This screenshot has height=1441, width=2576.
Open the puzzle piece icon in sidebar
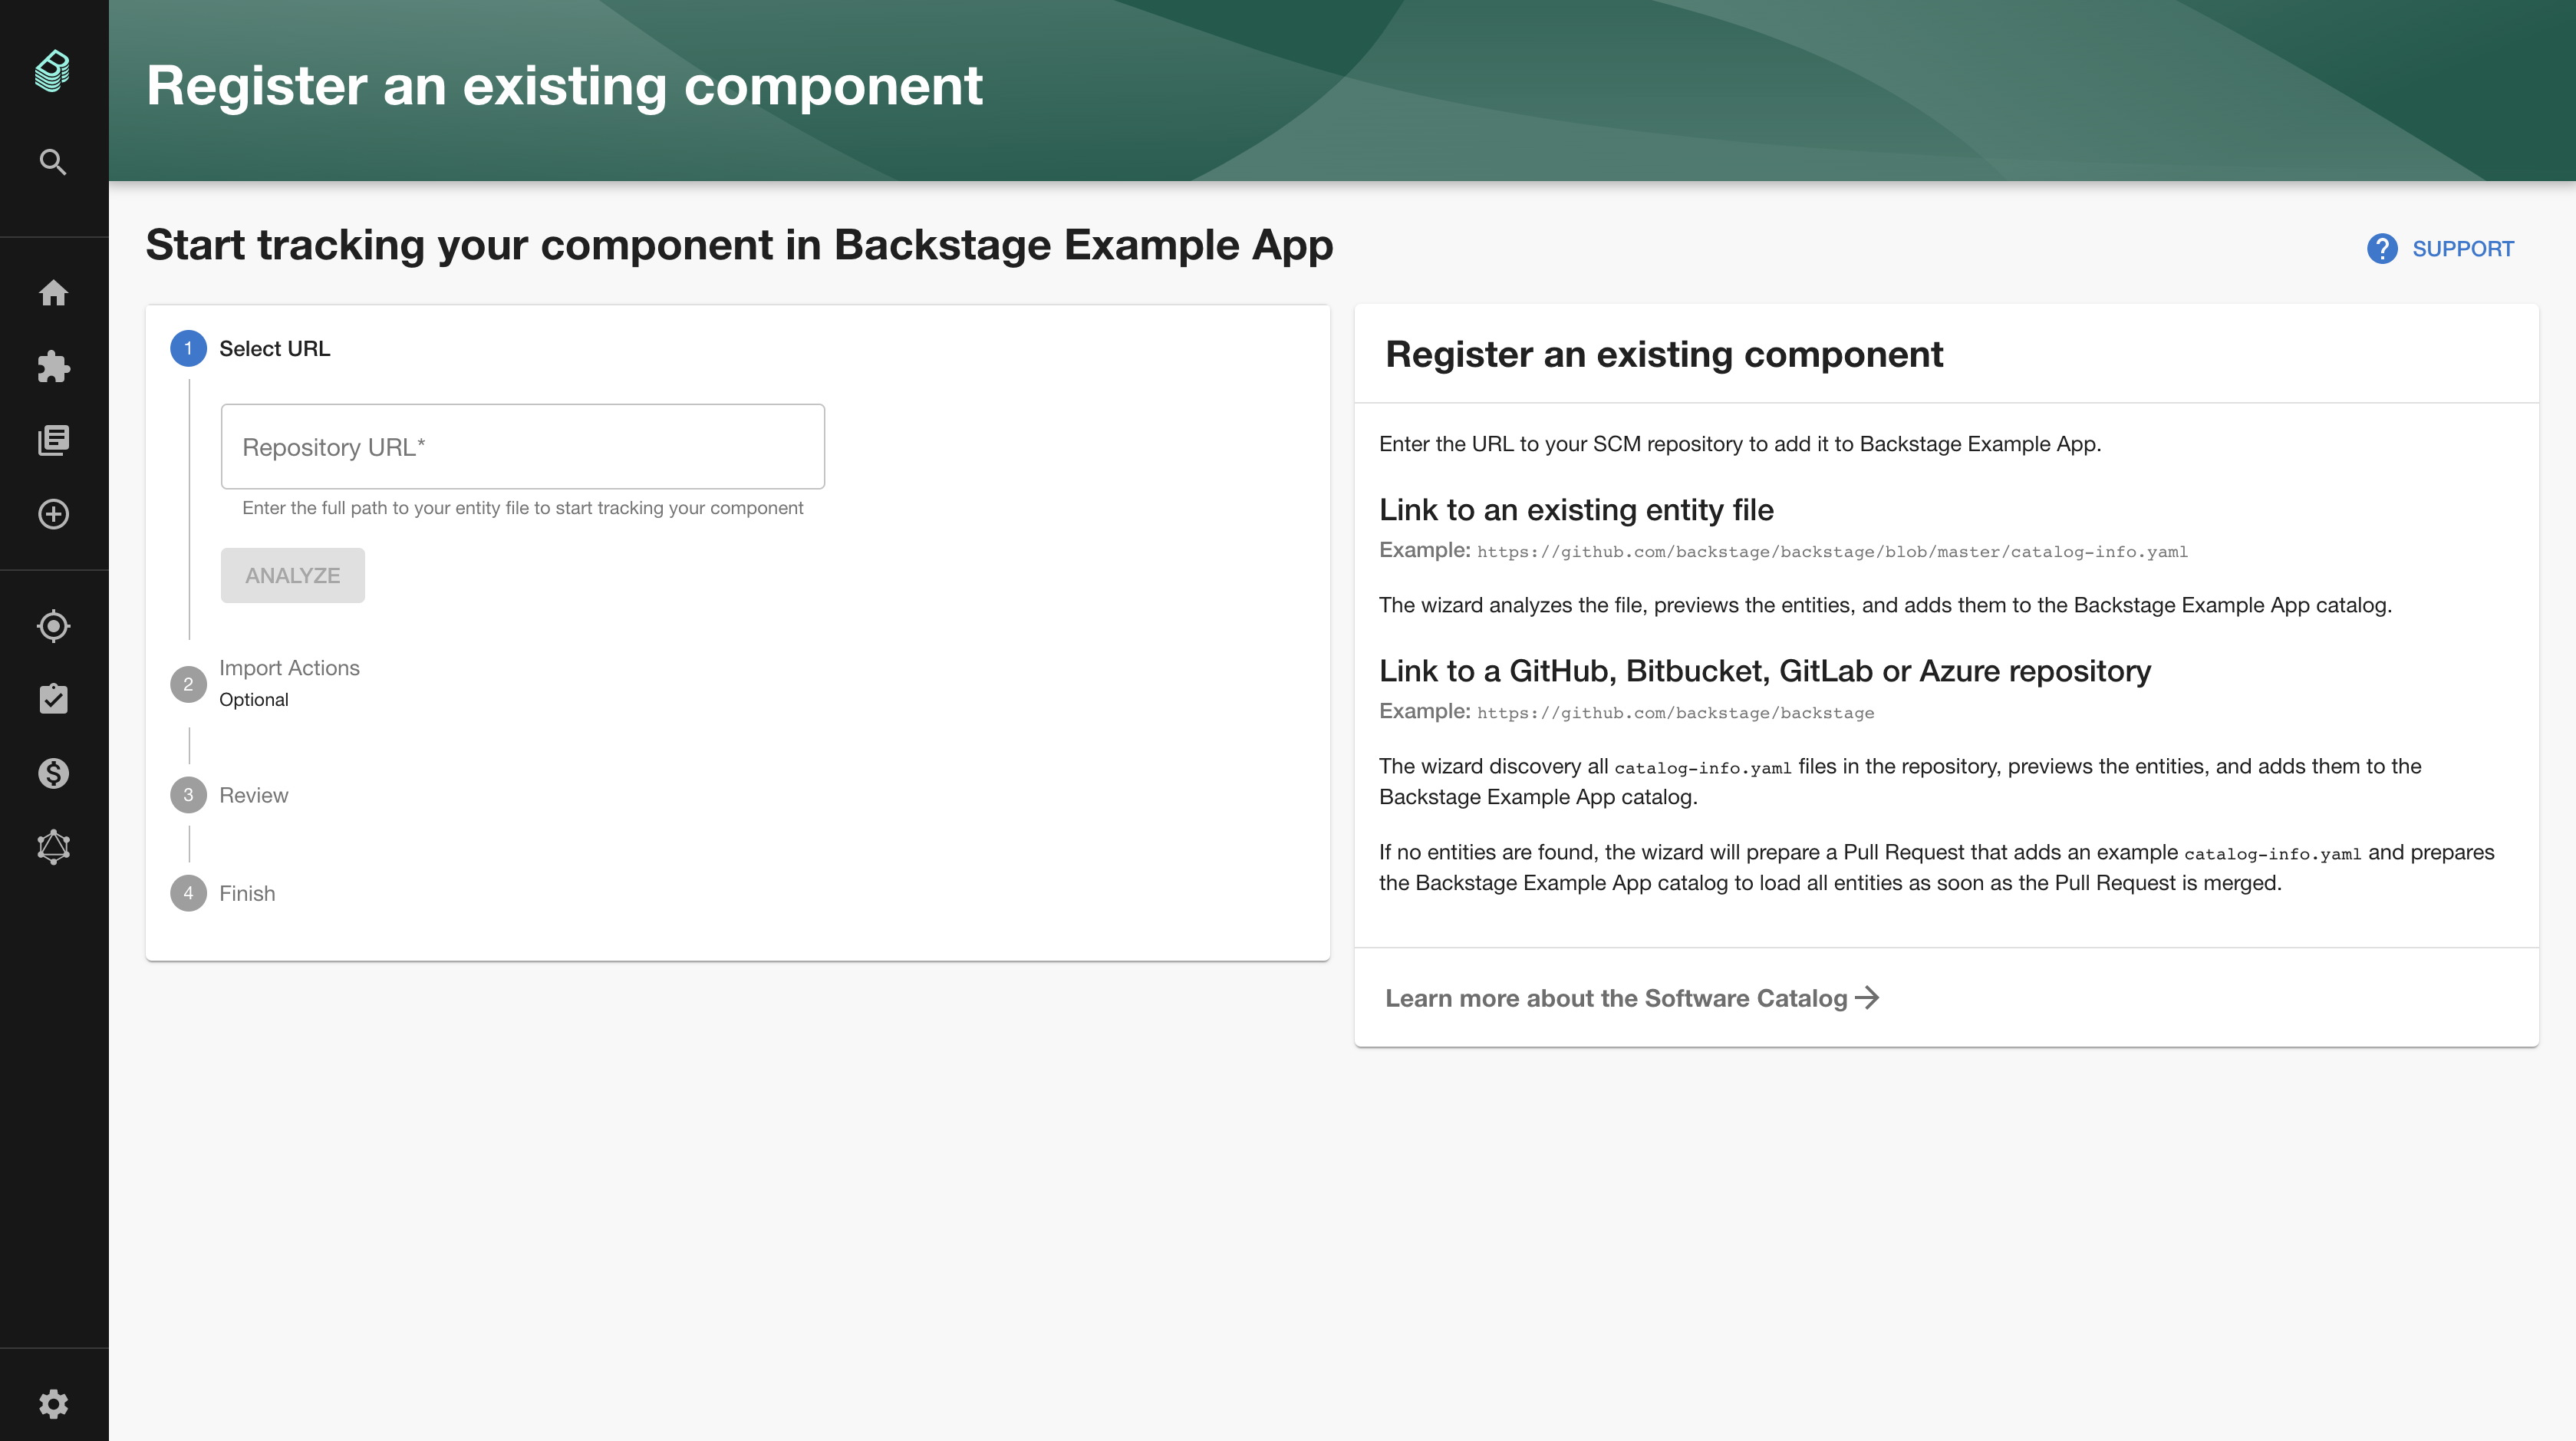[x=53, y=367]
